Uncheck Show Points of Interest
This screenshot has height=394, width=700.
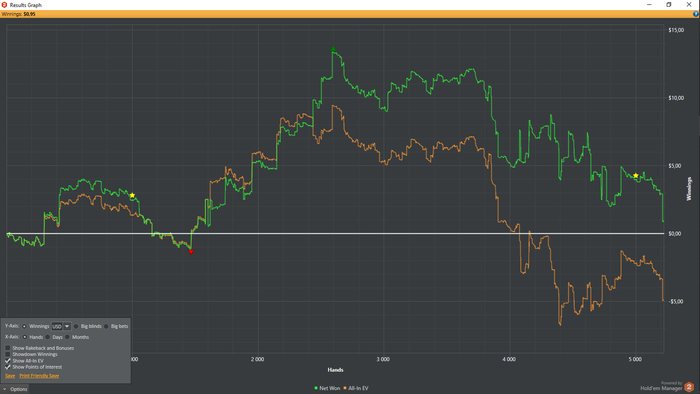(8, 367)
